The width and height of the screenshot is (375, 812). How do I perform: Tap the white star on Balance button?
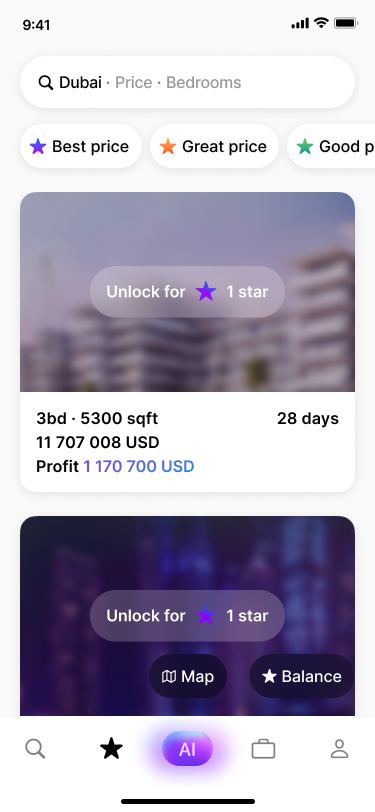click(x=269, y=676)
